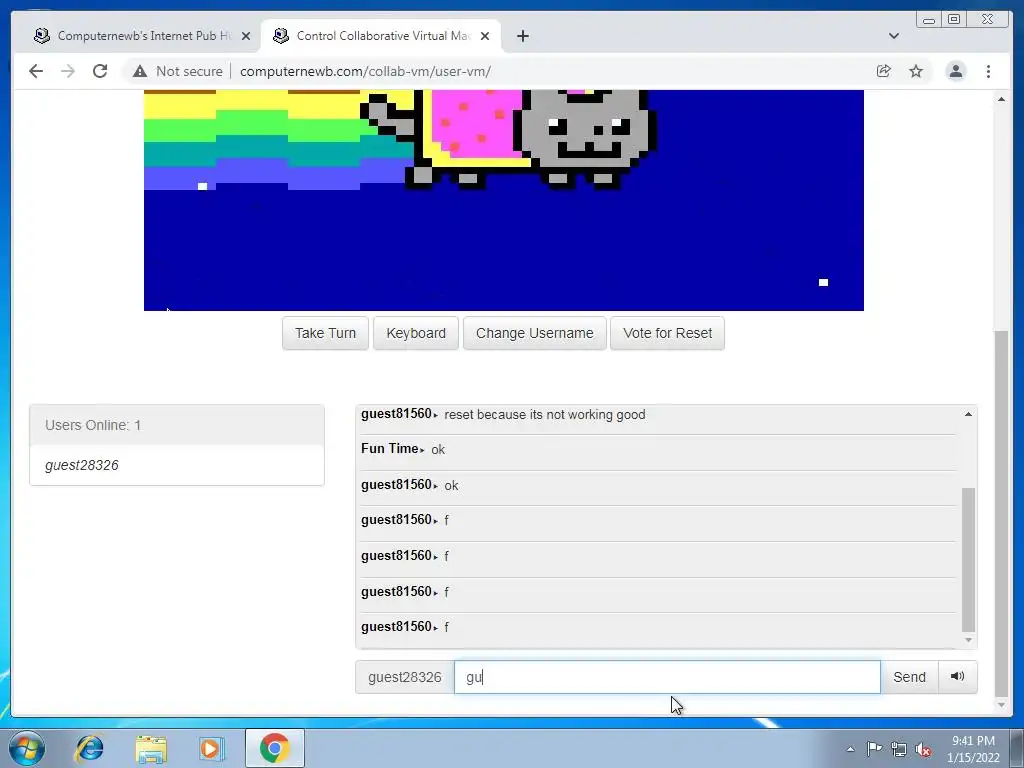Screen dimensions: 1024x768
Task: Open Windows Media Player on taskbar
Action: point(211,748)
